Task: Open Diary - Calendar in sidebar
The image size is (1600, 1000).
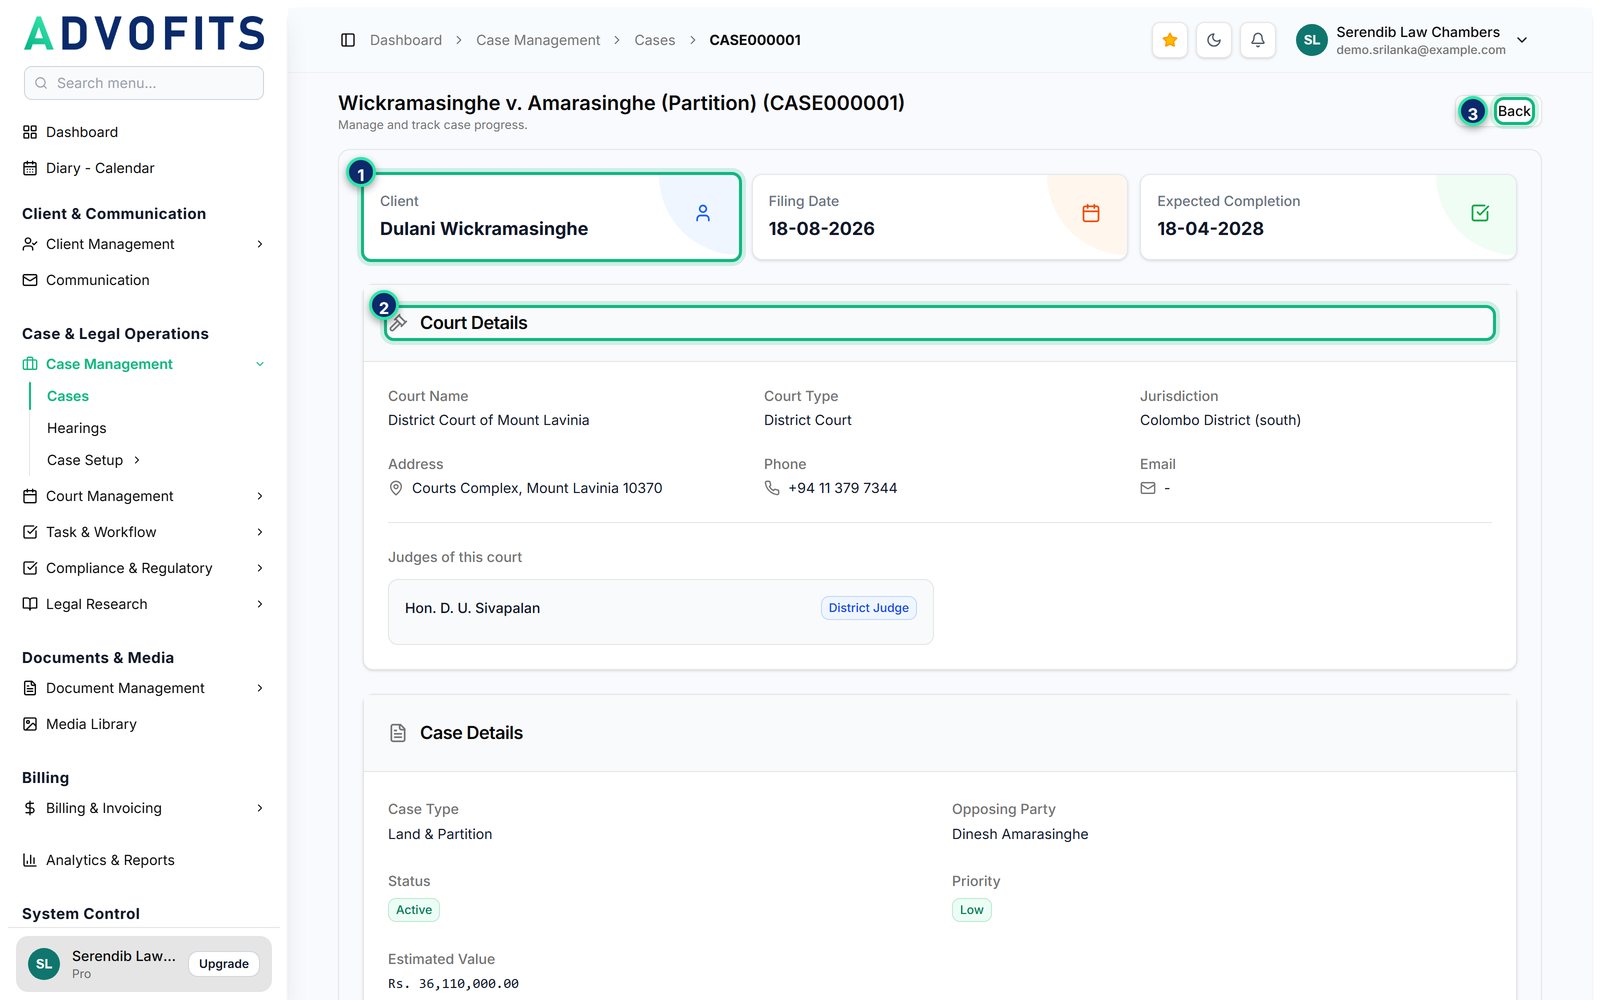Action: 144,168
